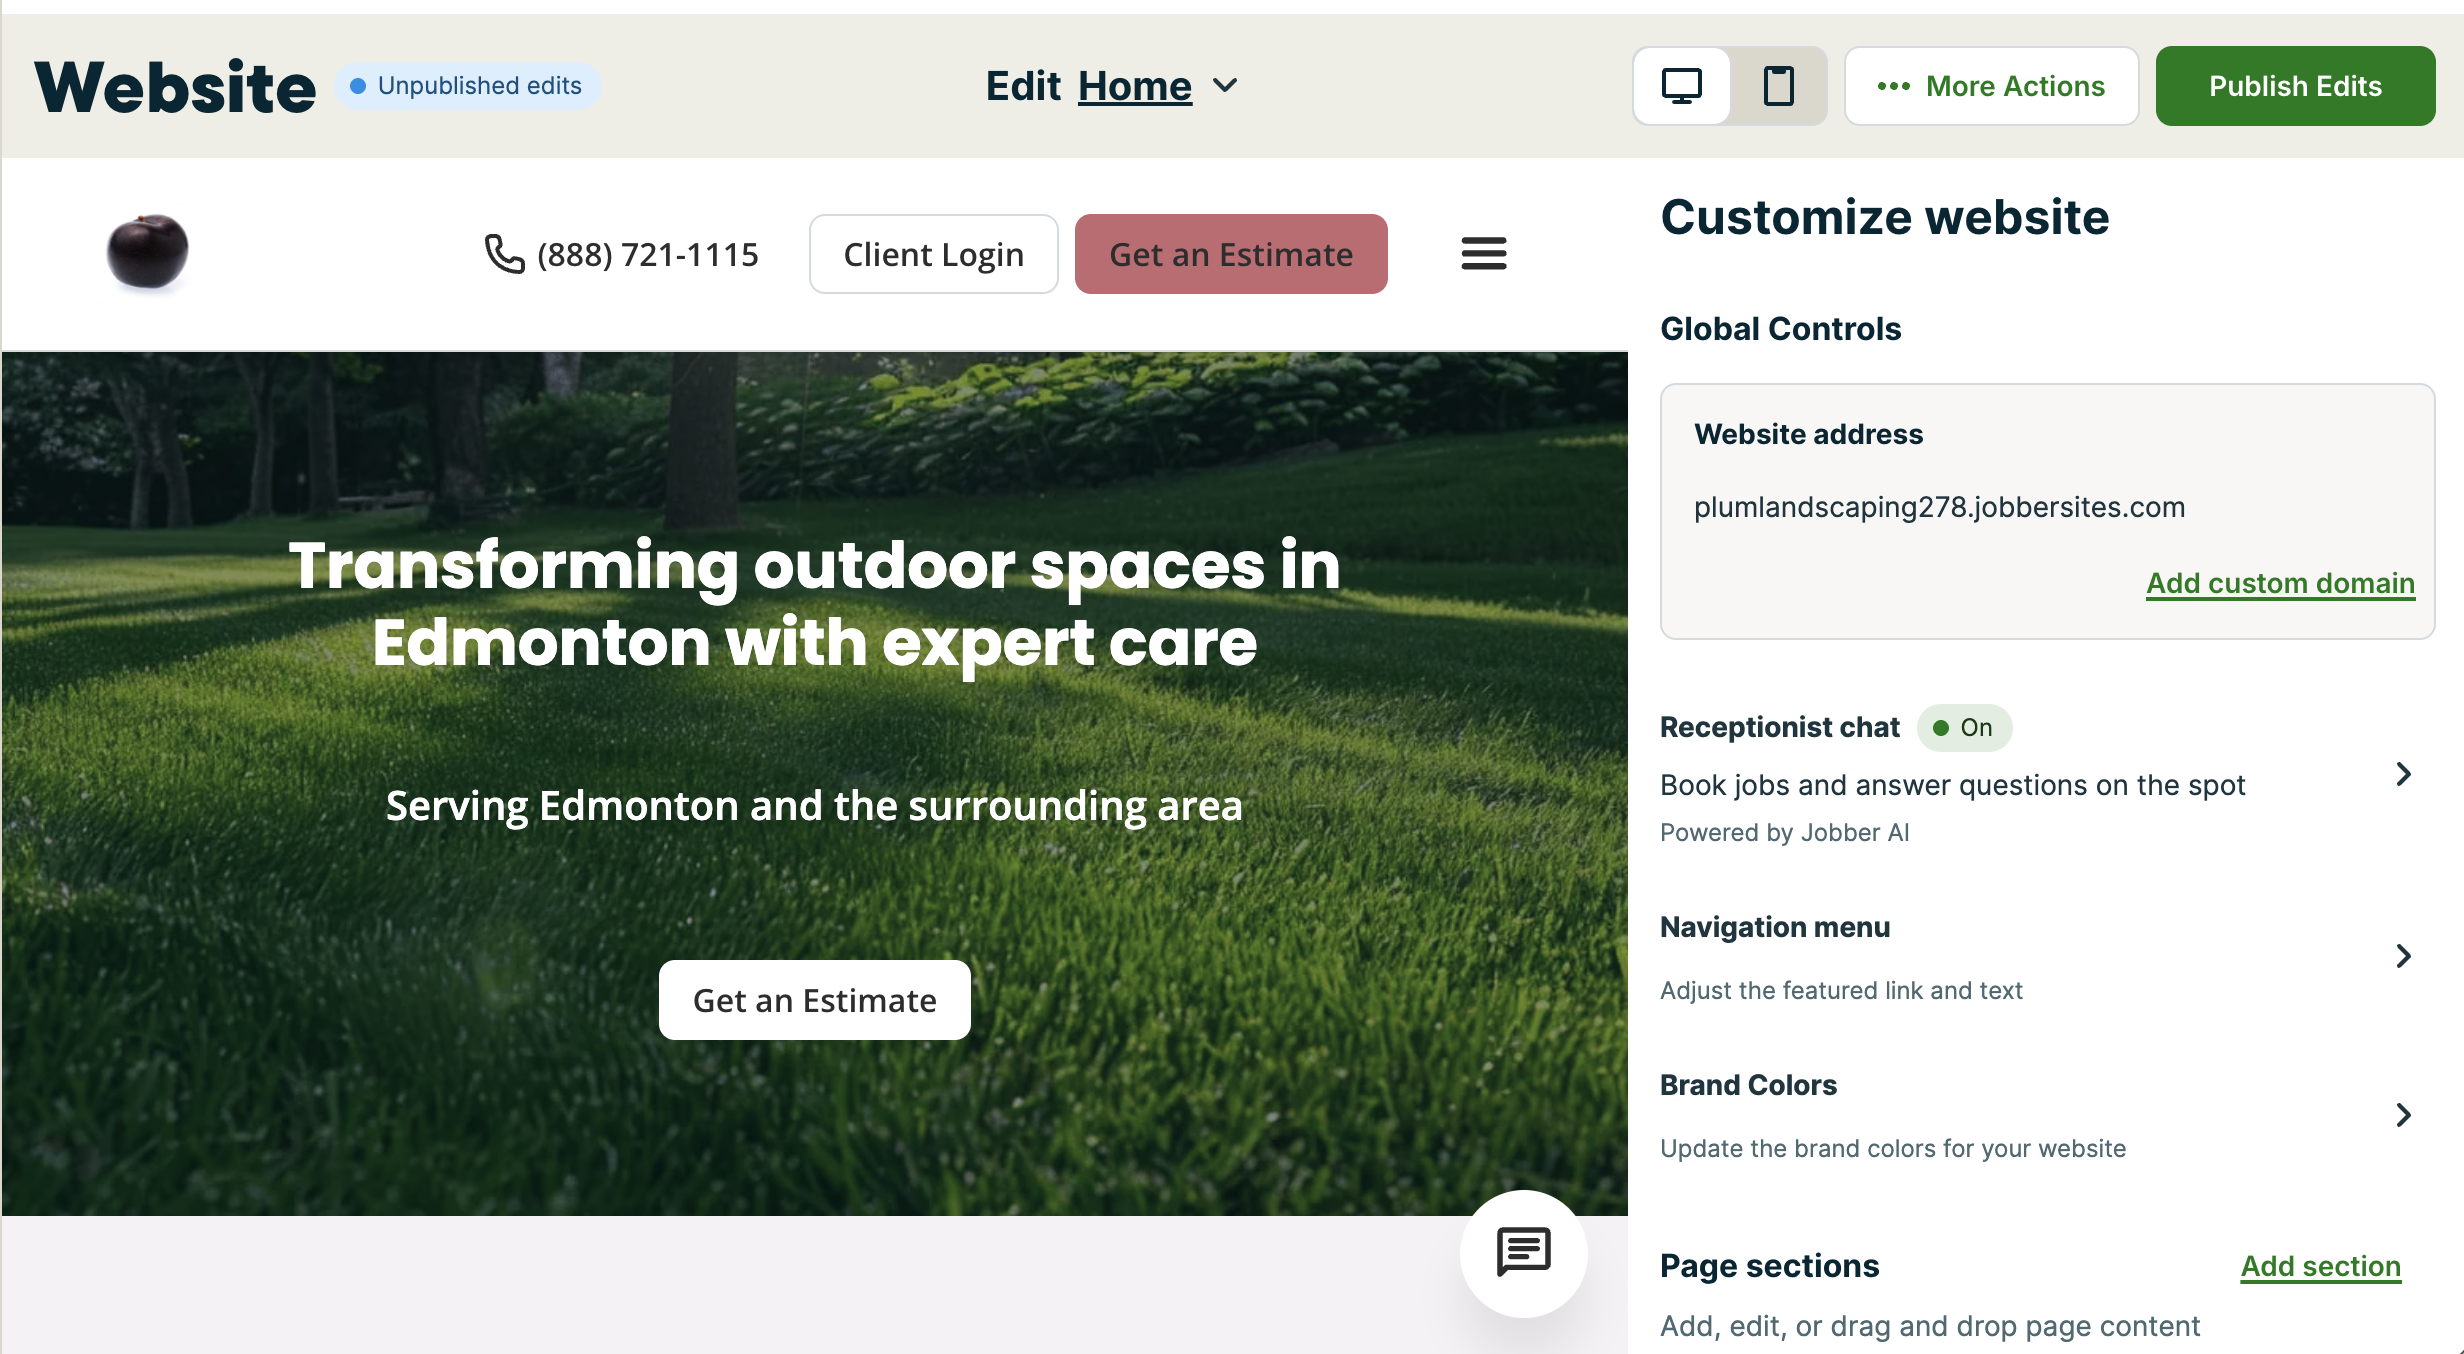The height and width of the screenshot is (1354, 2464).
Task: Switch to mobile preview mode
Action: coord(1778,86)
